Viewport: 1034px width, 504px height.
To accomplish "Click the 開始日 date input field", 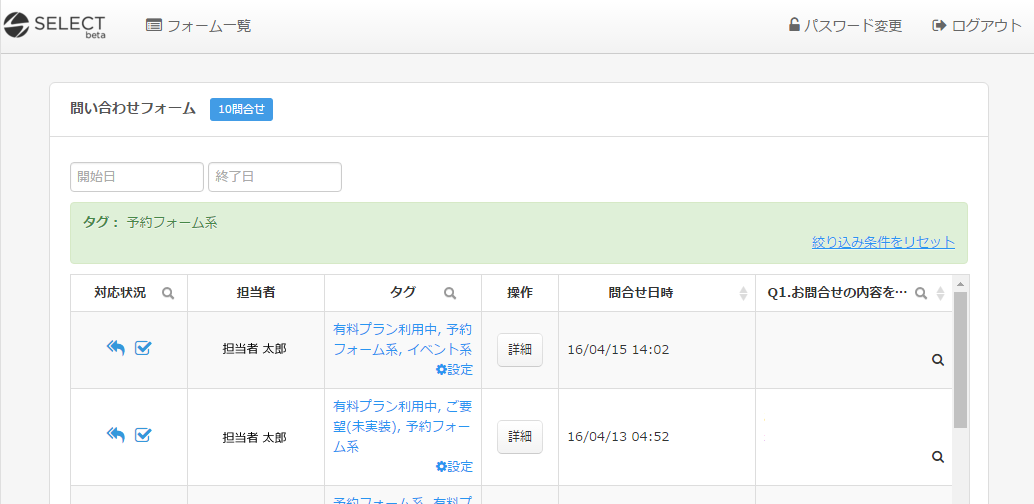I will point(137,177).
